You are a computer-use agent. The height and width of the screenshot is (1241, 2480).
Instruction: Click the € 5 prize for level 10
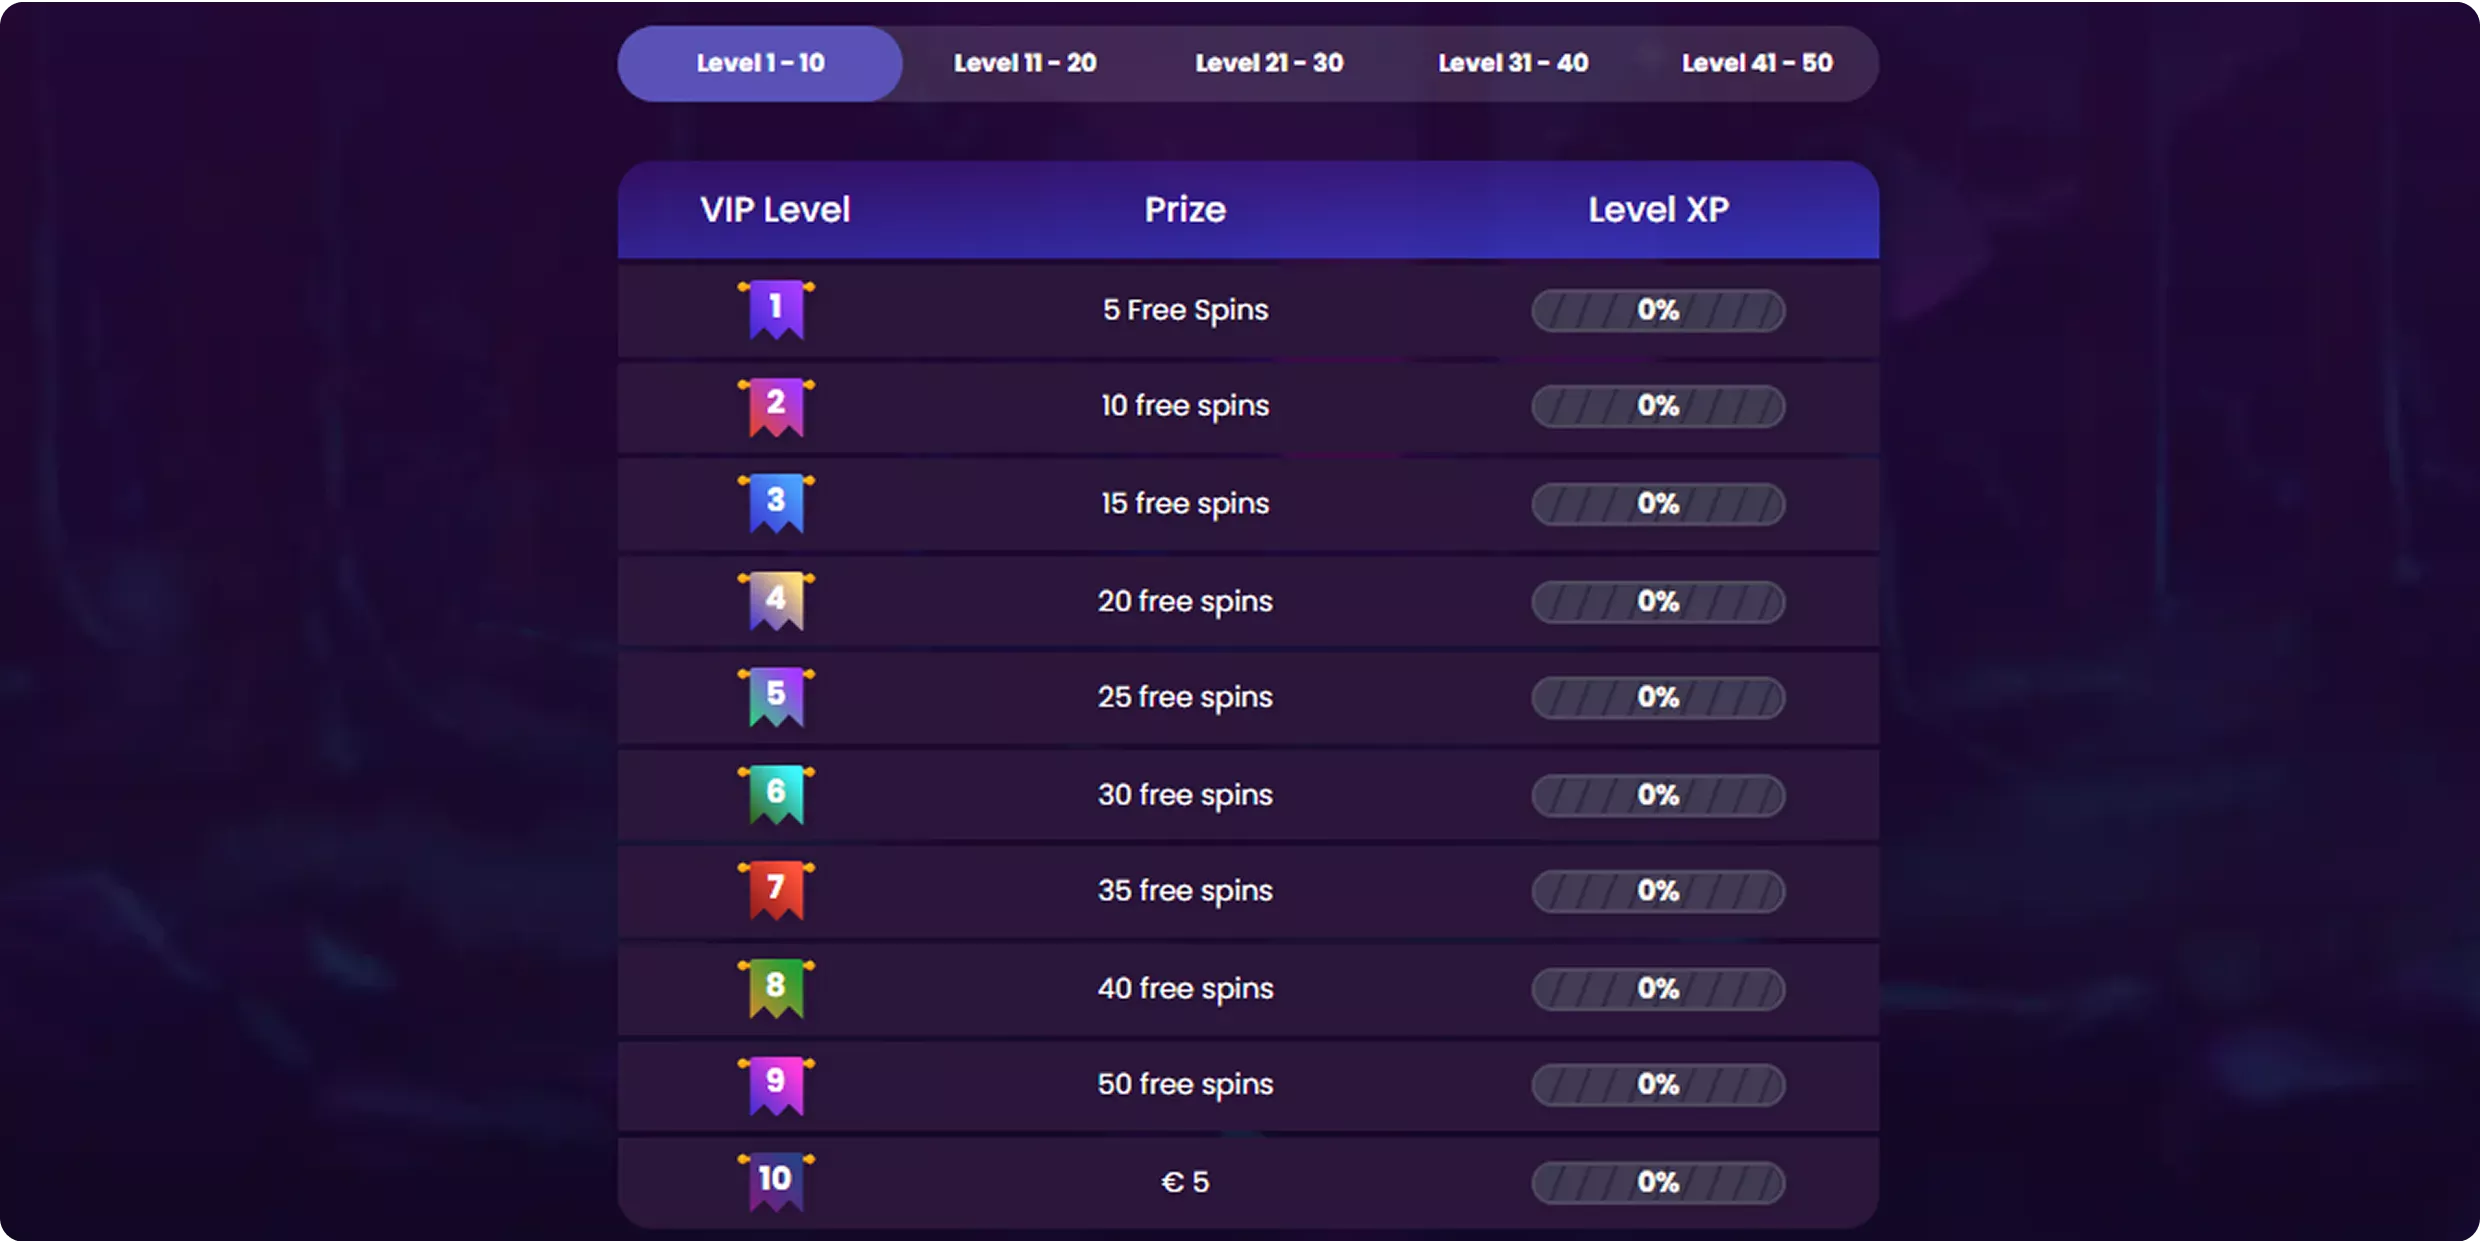point(1185,1182)
